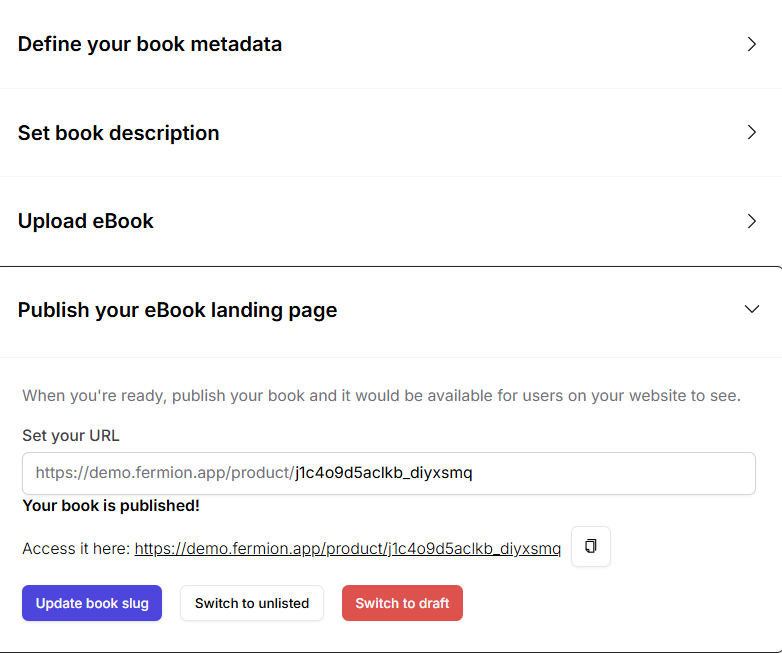Copy the book URL using copy icon
The width and height of the screenshot is (782, 653).
590,547
